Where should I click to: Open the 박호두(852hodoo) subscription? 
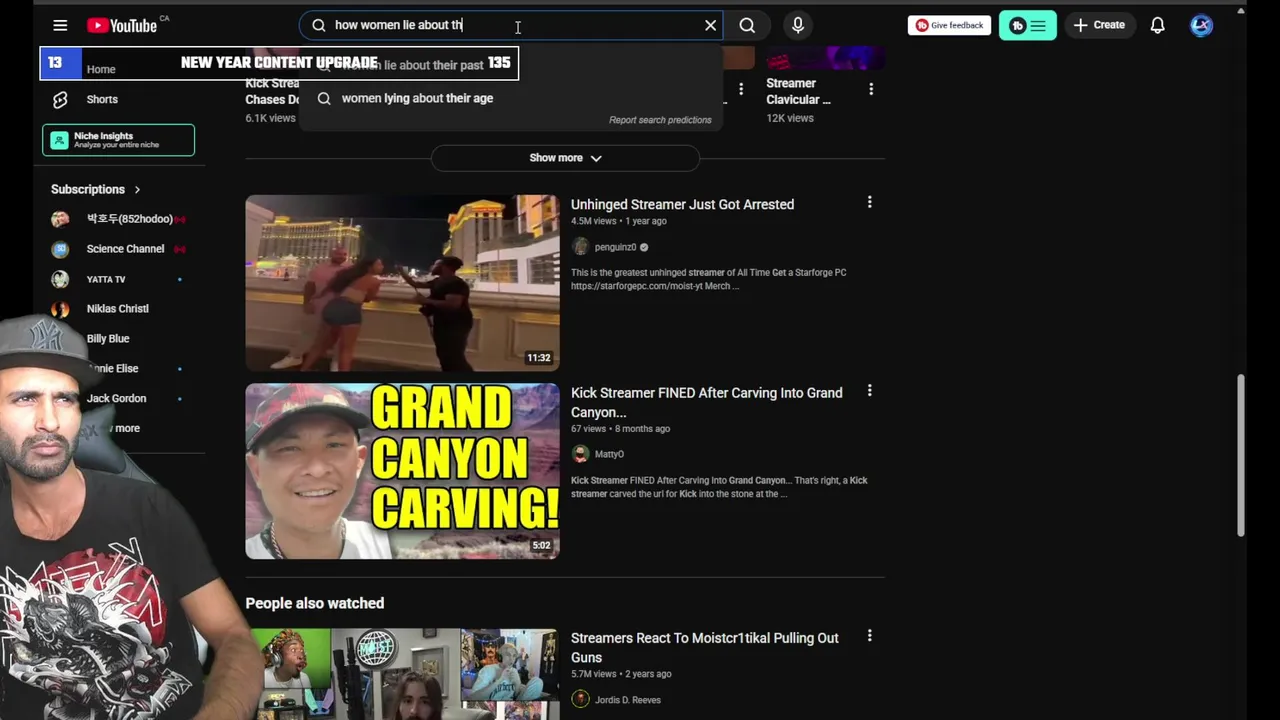118,219
